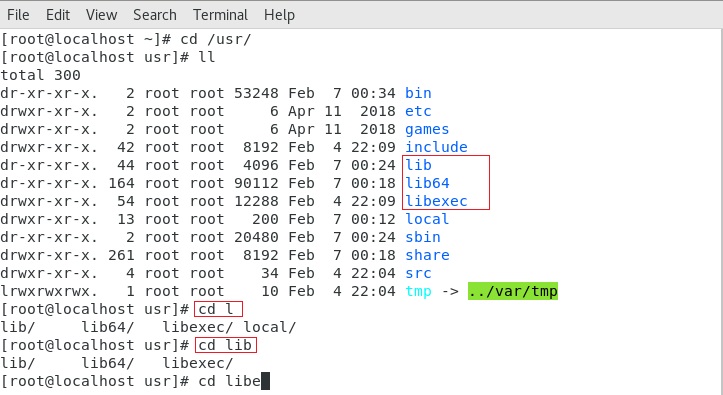Click the blue 'libexec' directory listing entry

[436, 201]
